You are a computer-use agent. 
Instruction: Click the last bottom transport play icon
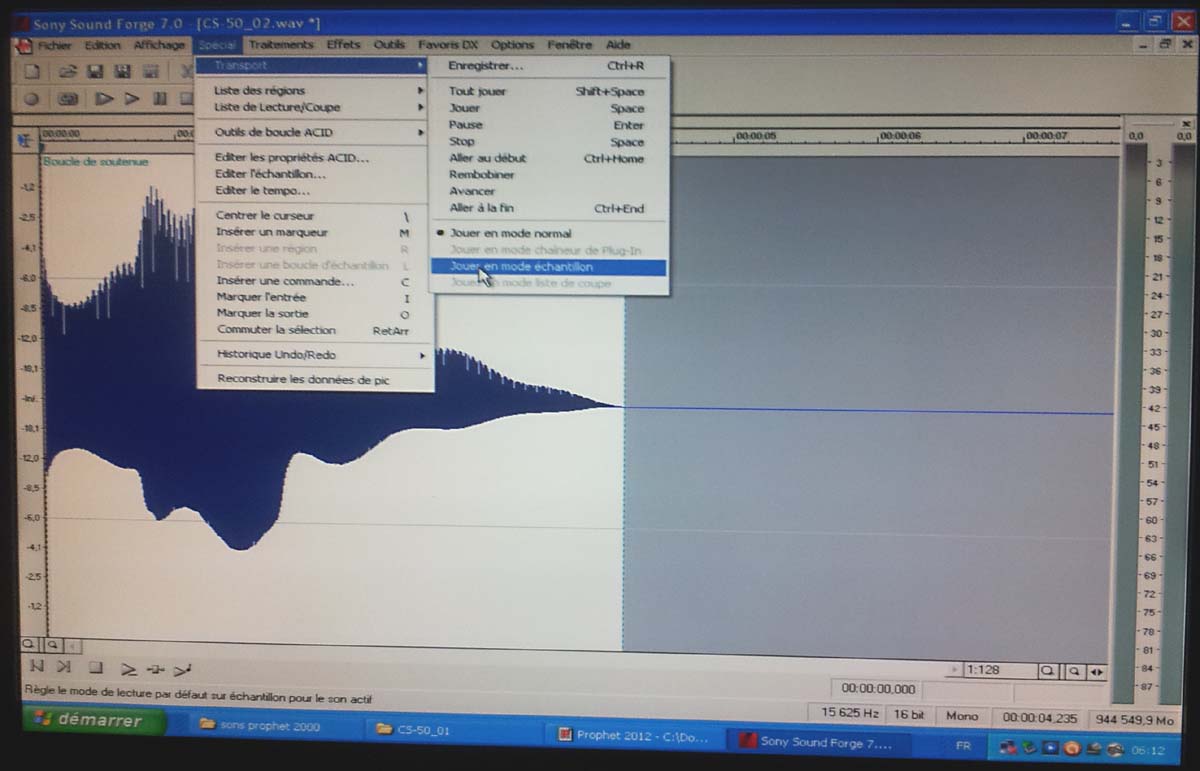tap(183, 669)
